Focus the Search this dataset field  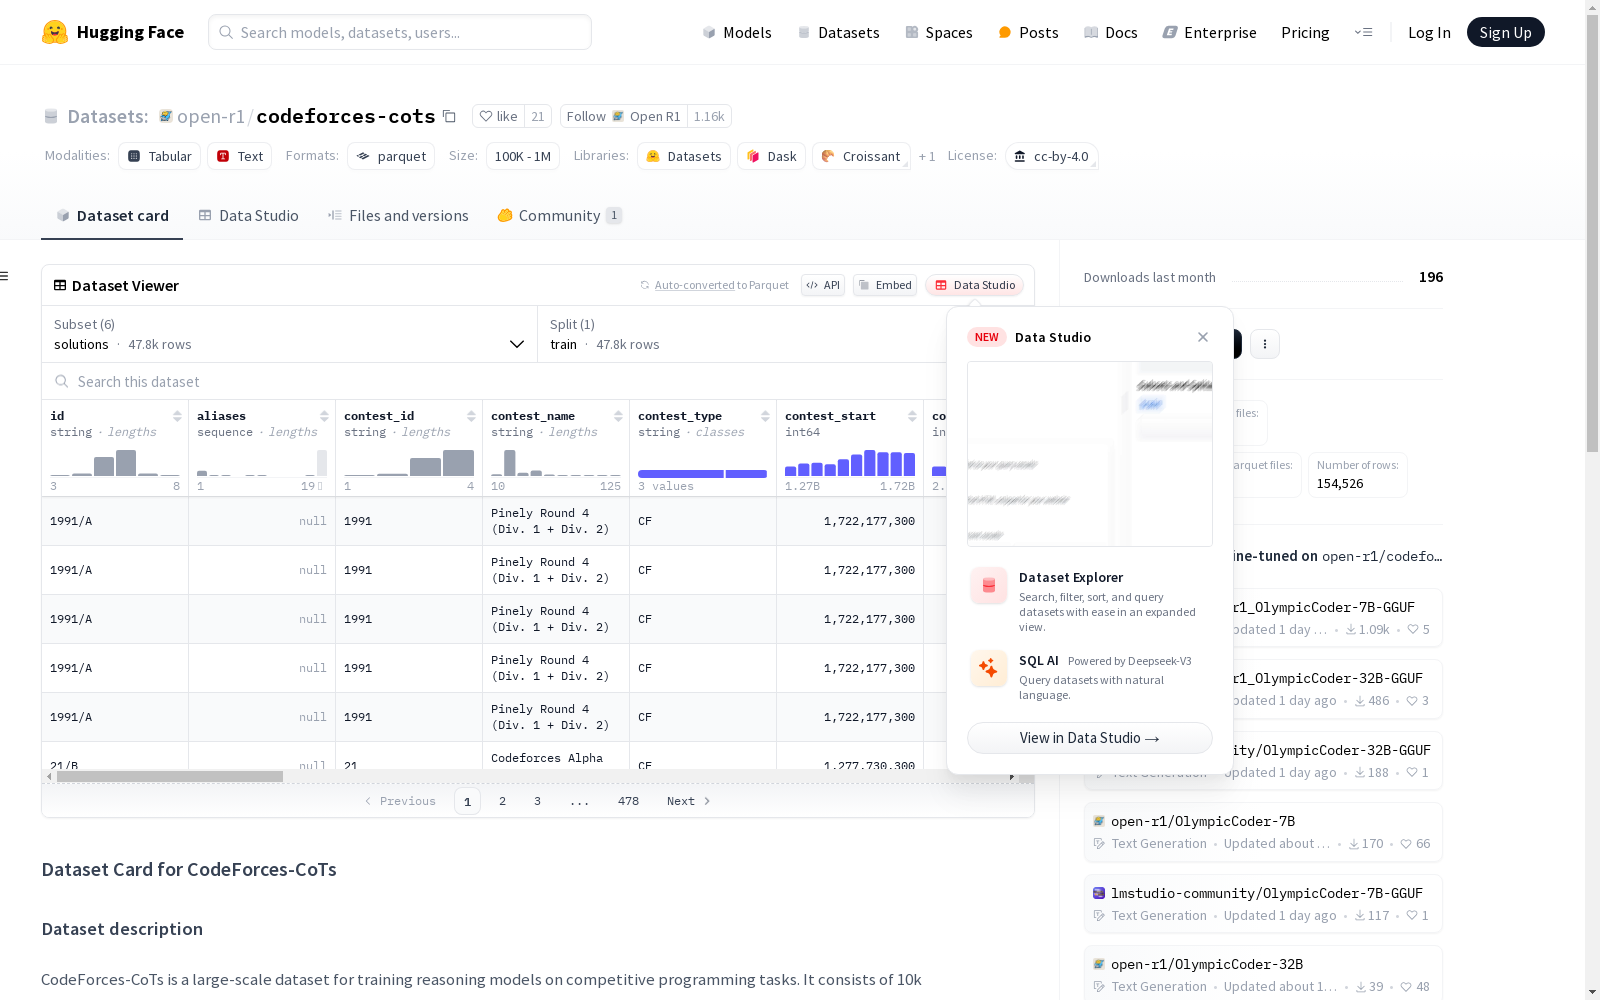(x=495, y=382)
